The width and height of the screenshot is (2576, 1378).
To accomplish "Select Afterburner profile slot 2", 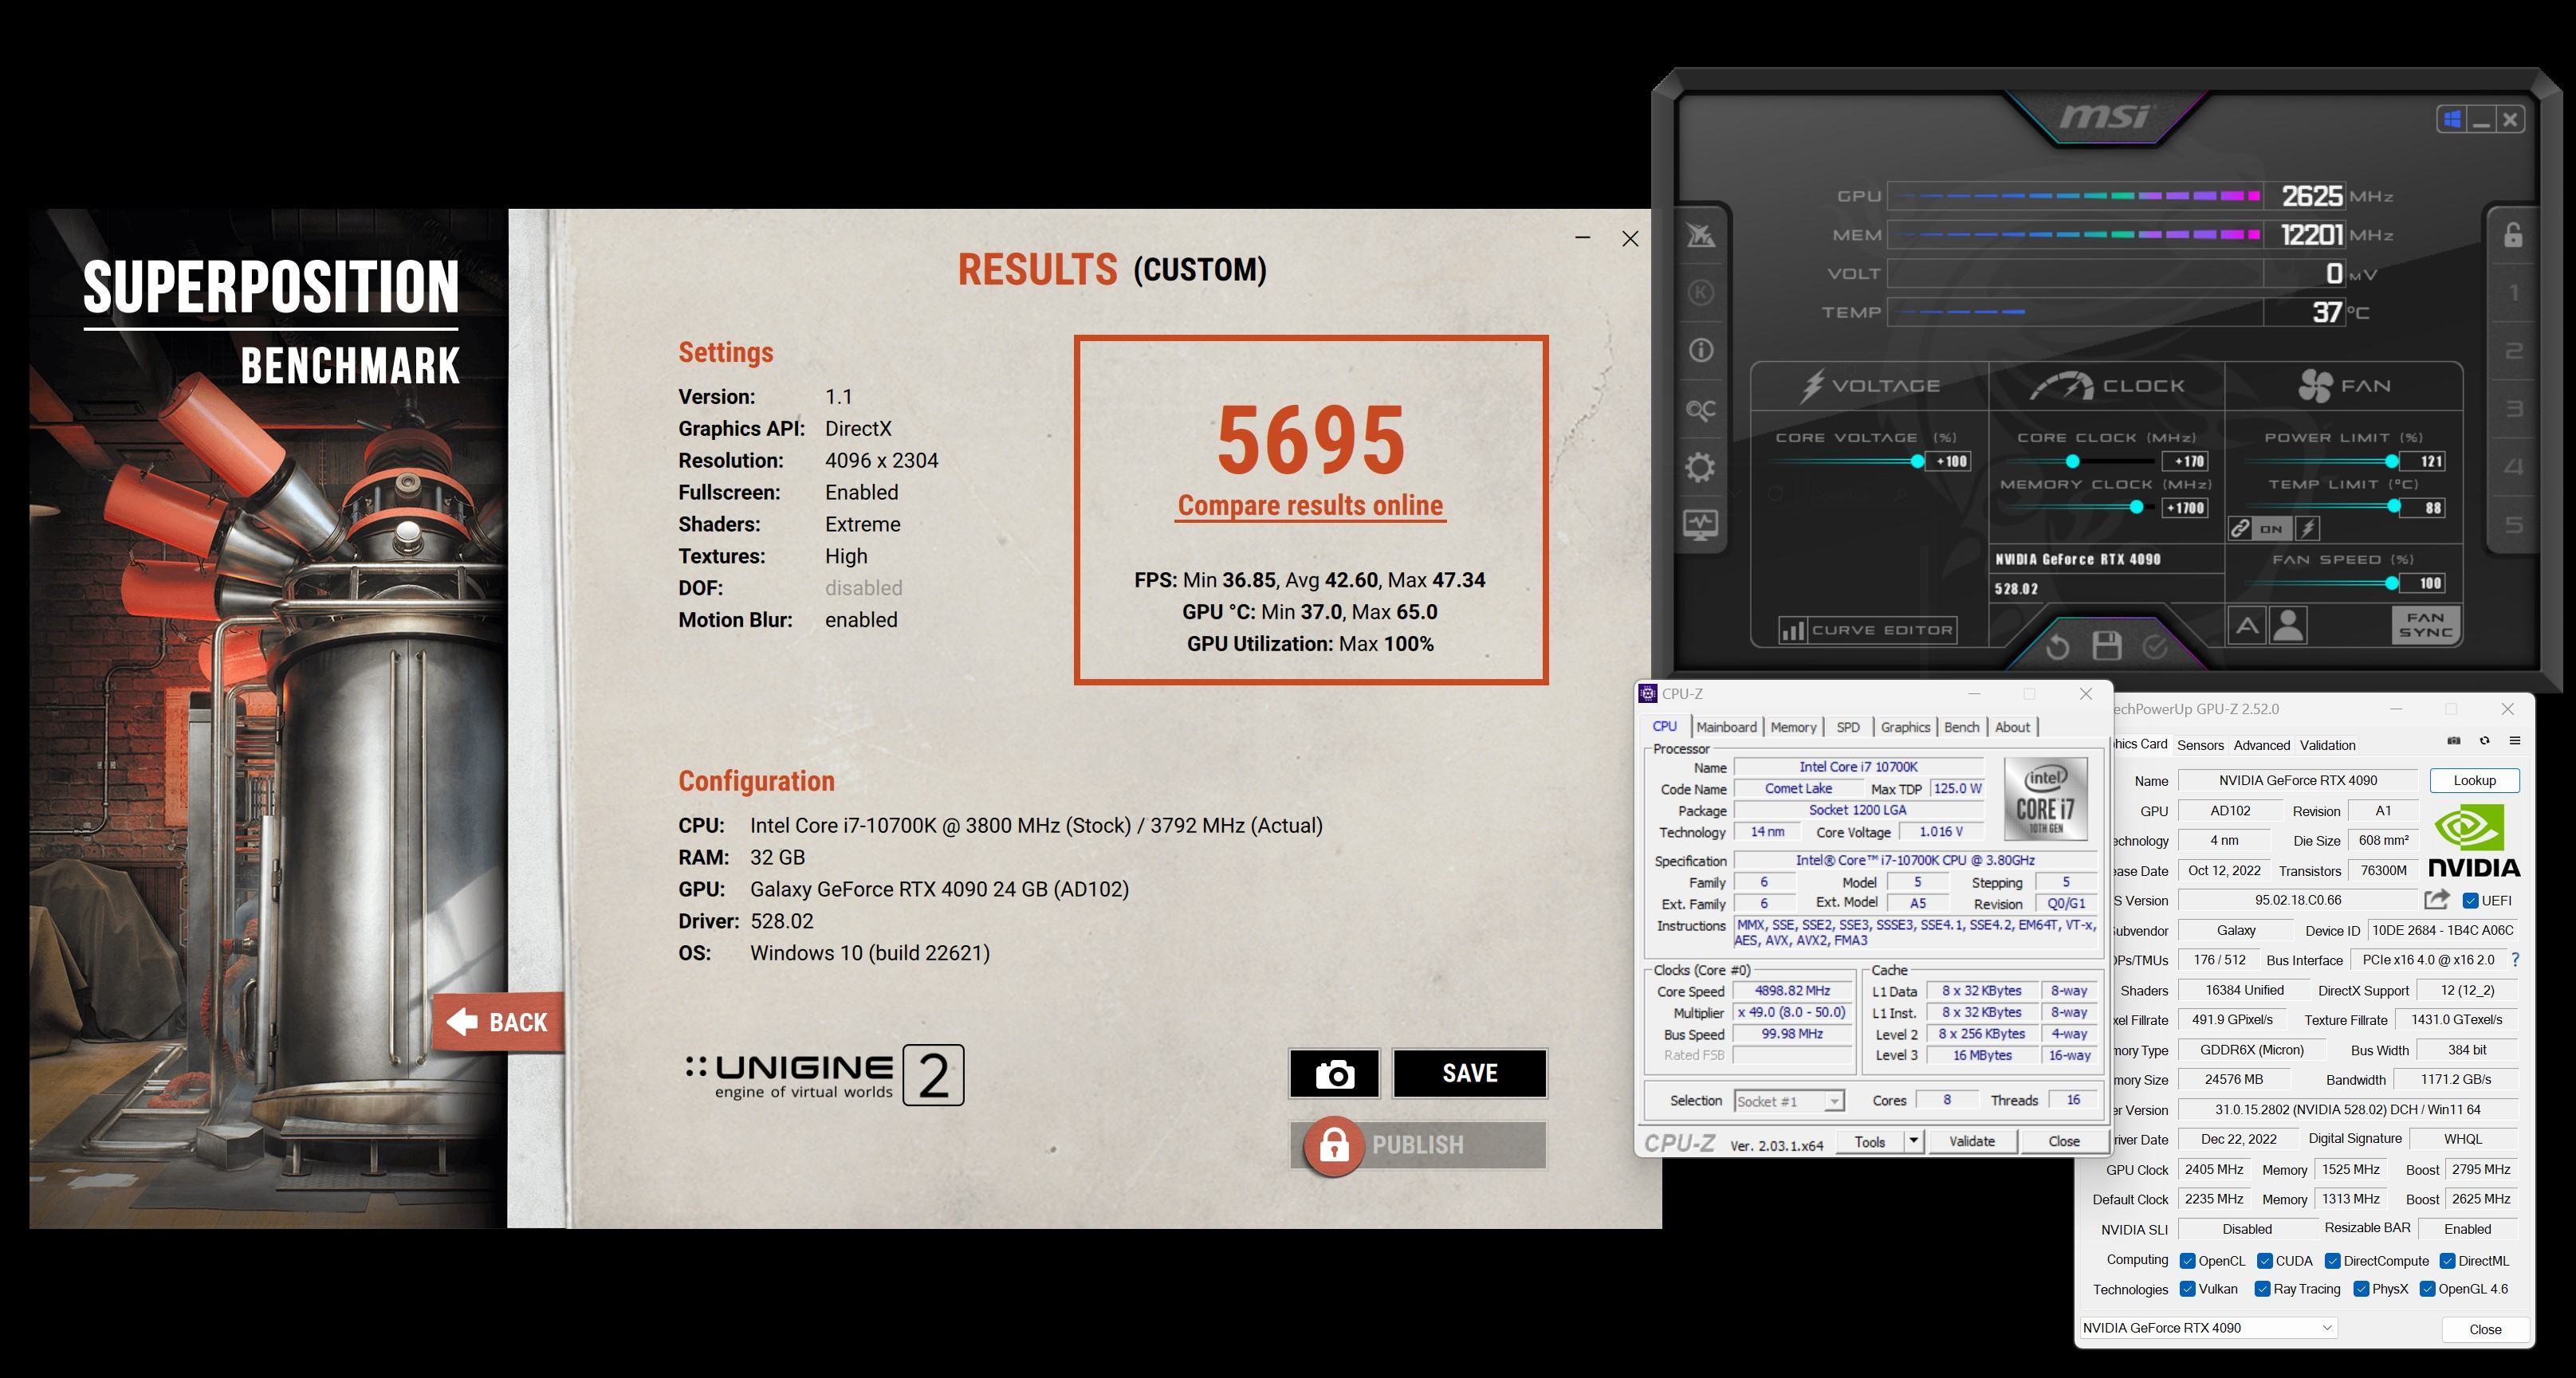I will click(x=2513, y=351).
